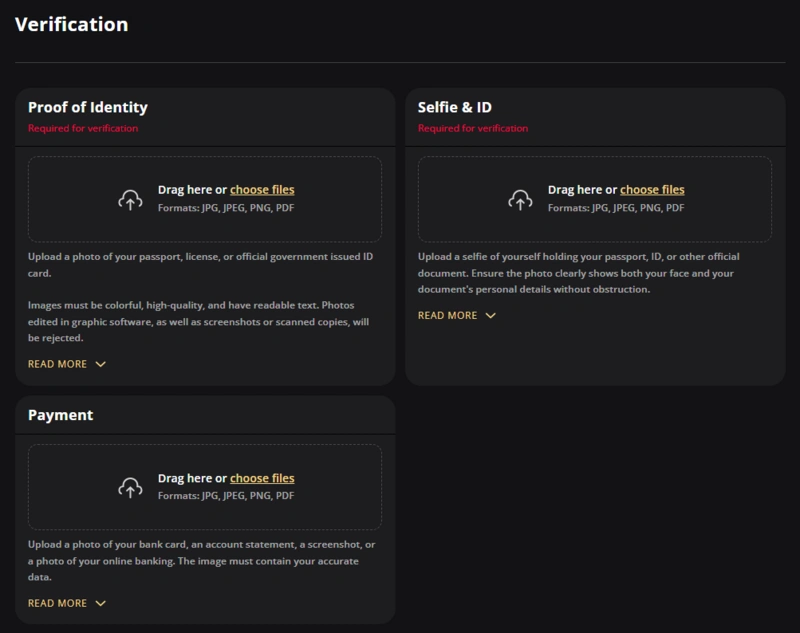The height and width of the screenshot is (633, 800).
Task: Click the upload cloud icon in Proof of Identity
Action: click(130, 199)
